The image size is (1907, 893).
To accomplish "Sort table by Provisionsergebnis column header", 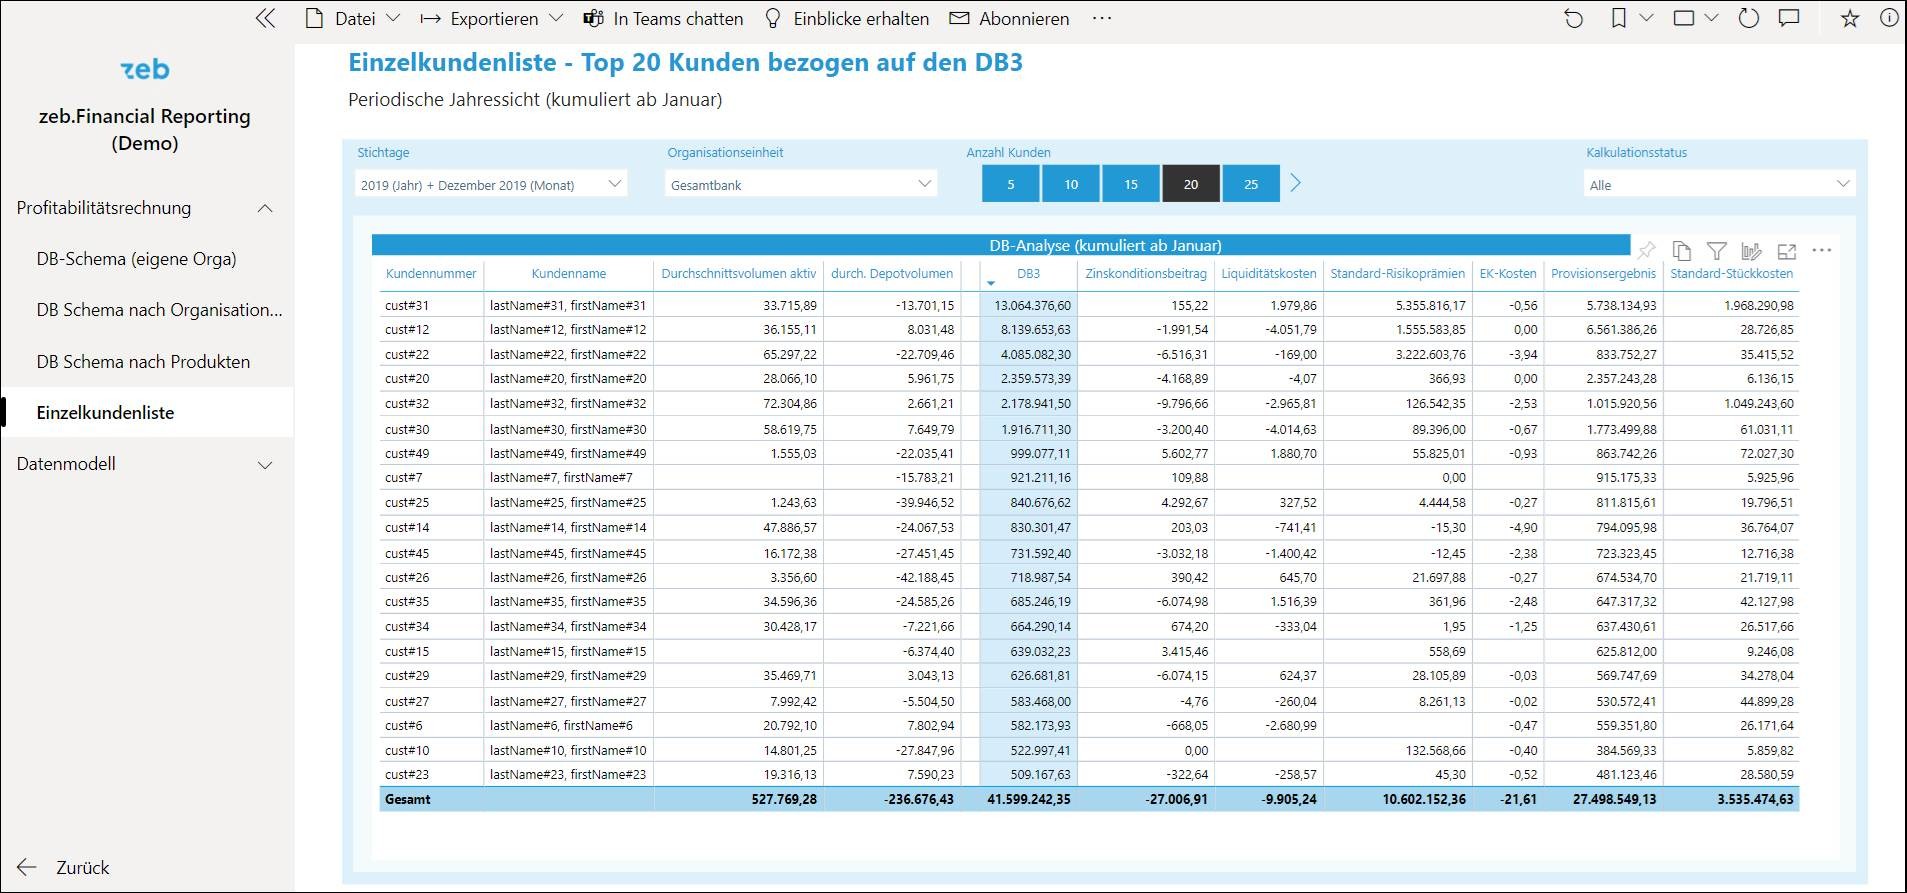I will point(1603,274).
